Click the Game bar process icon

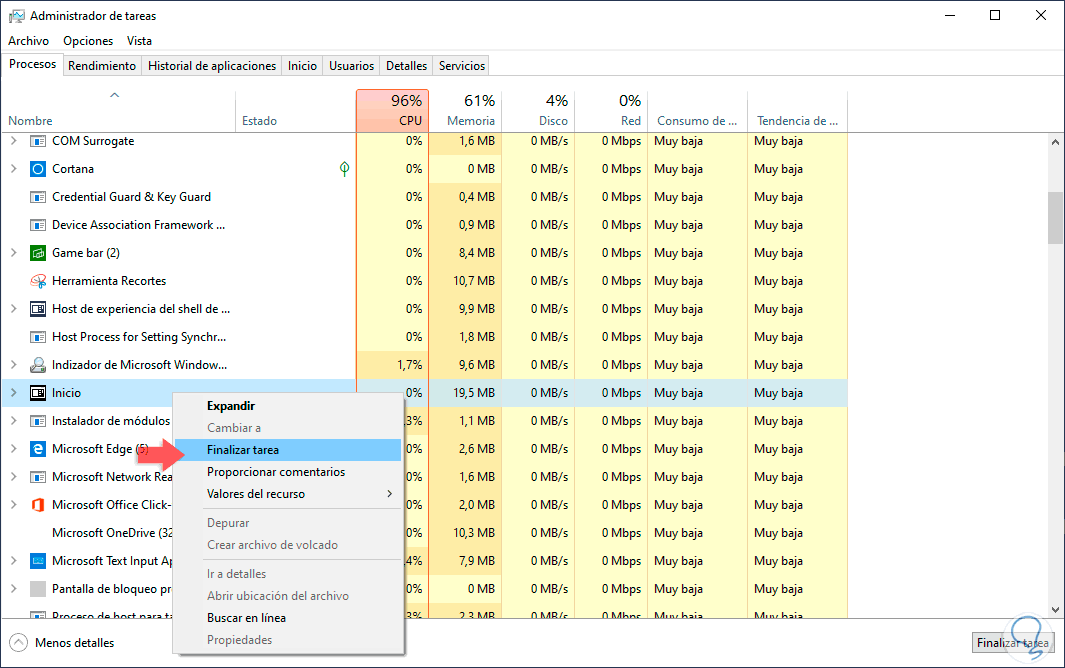(x=39, y=253)
